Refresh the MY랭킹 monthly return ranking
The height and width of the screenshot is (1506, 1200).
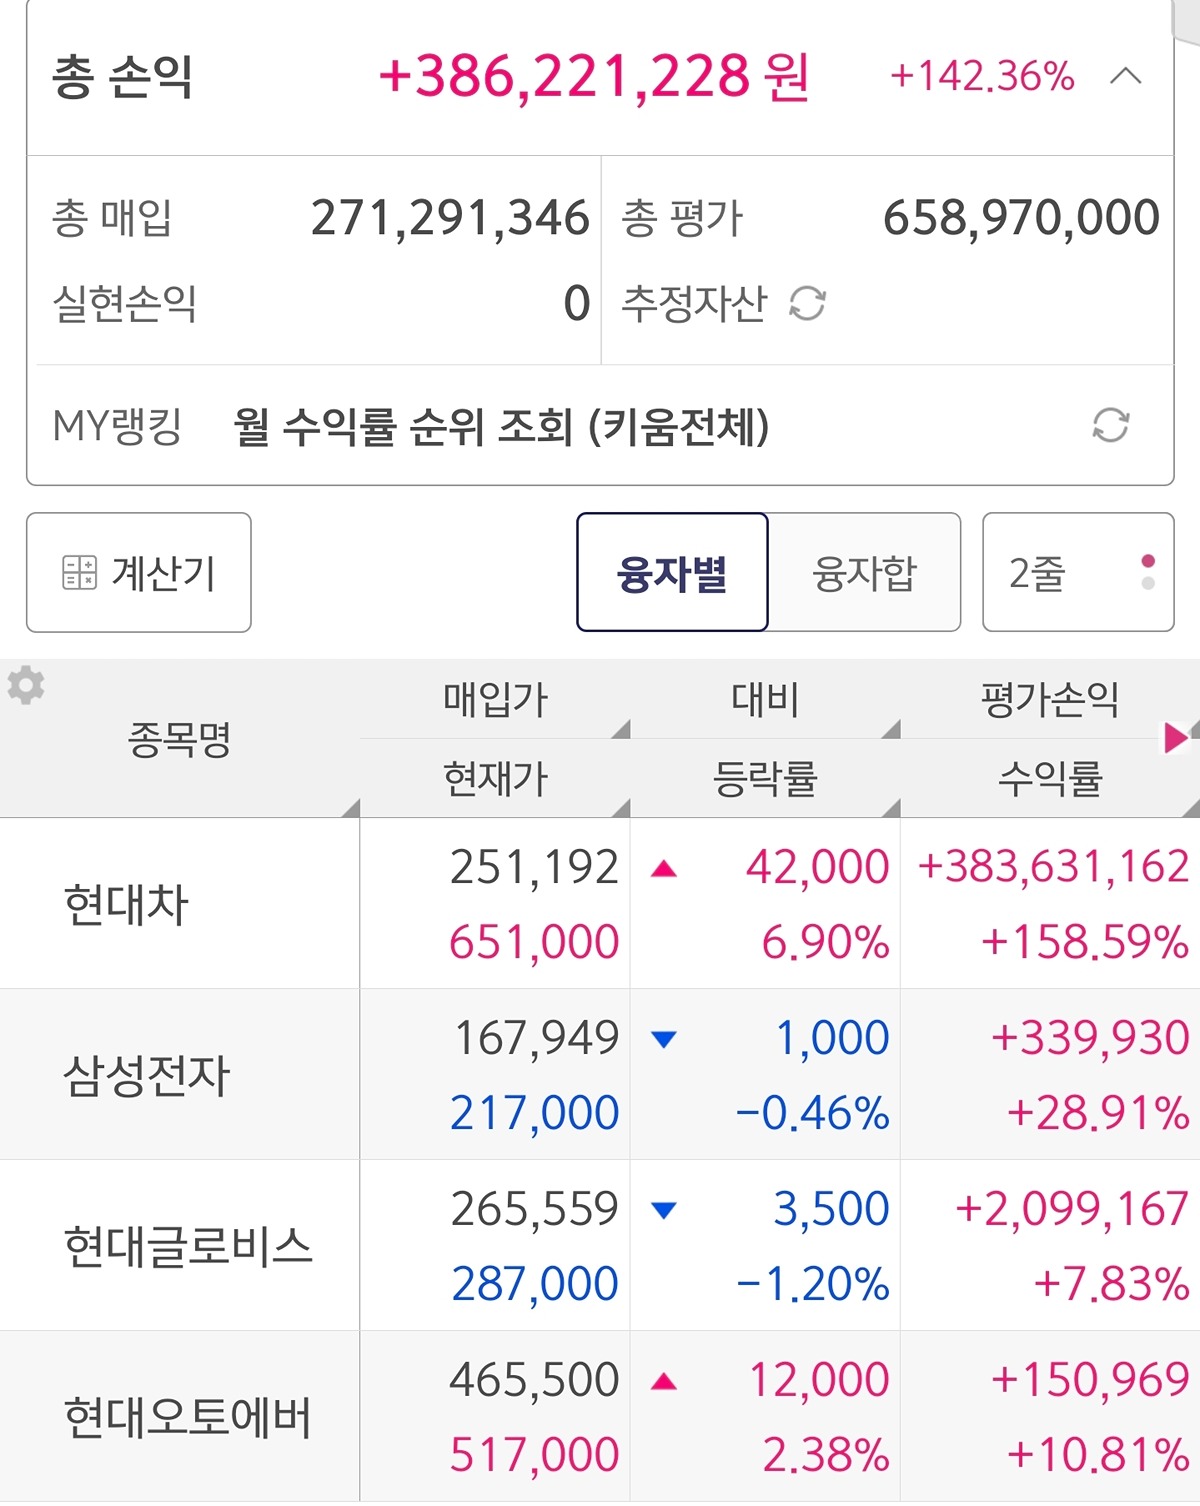[1110, 425]
